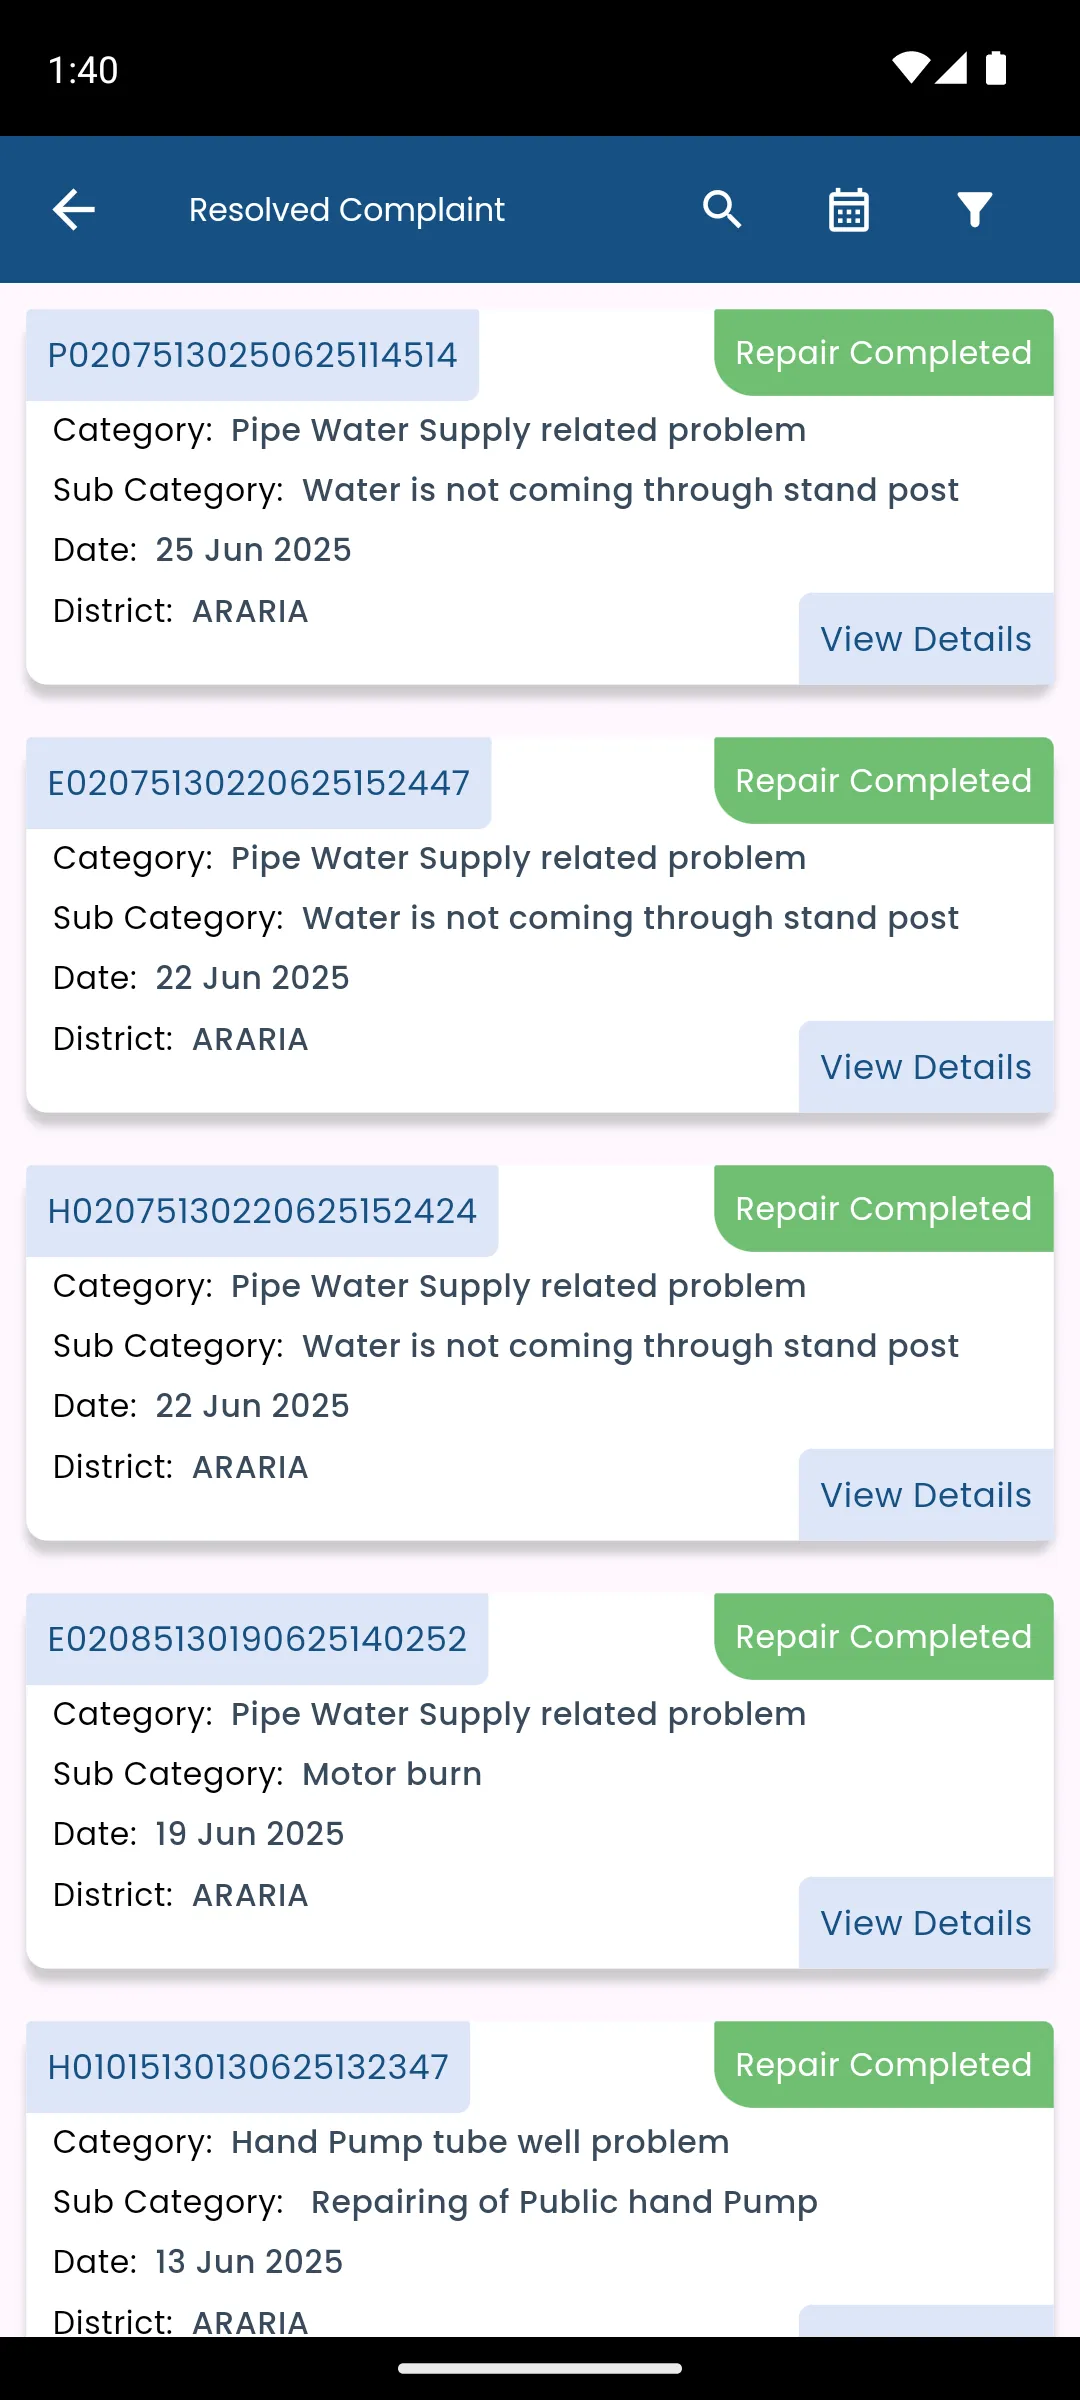Tap the cellular signal icon
Screen dimensions: 1080x2400
tap(951, 68)
